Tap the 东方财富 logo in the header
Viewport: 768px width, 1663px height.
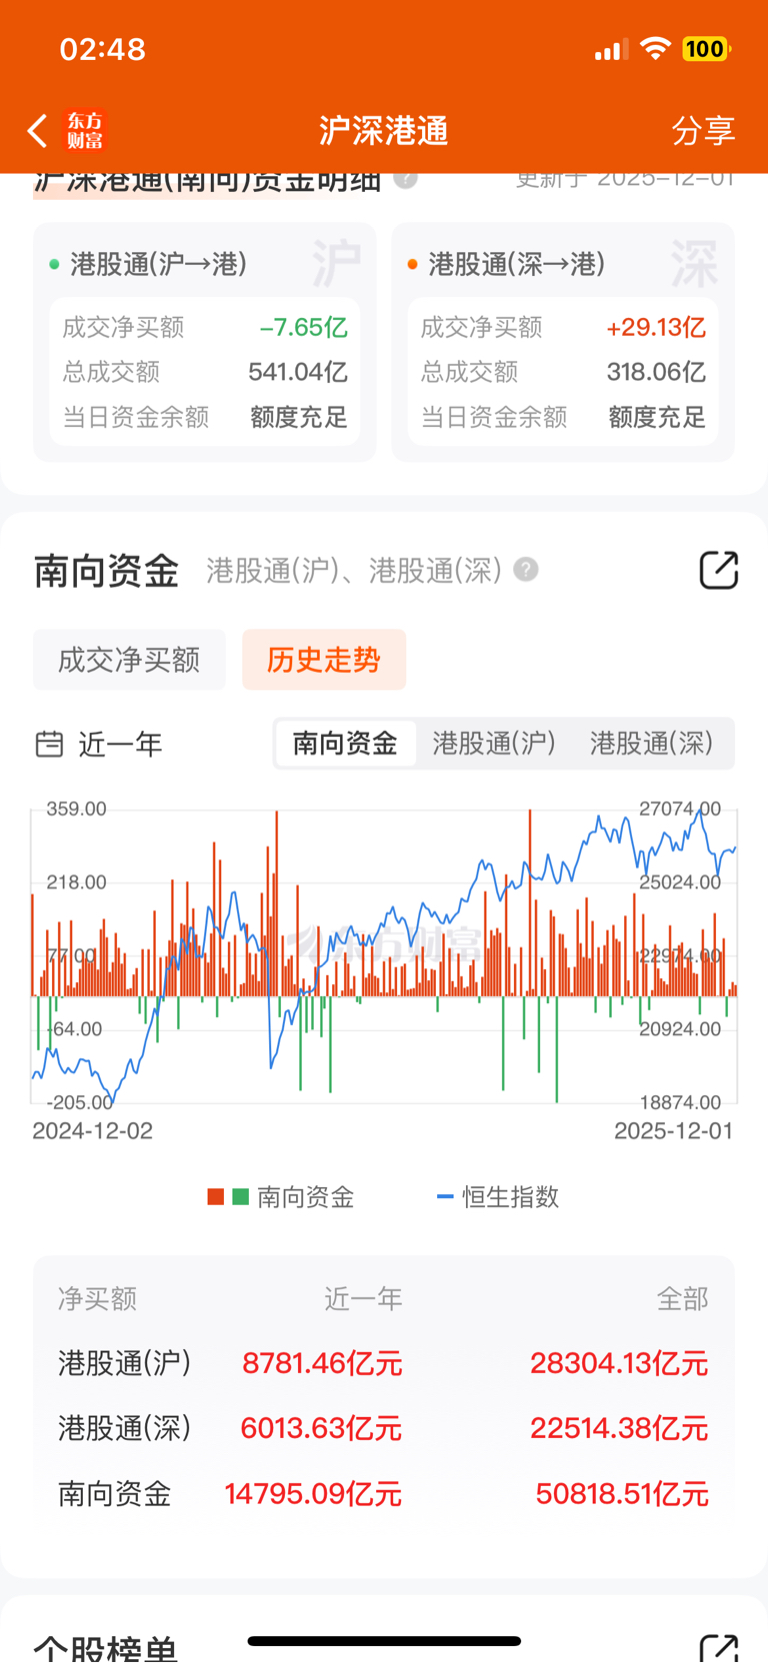pos(85,130)
